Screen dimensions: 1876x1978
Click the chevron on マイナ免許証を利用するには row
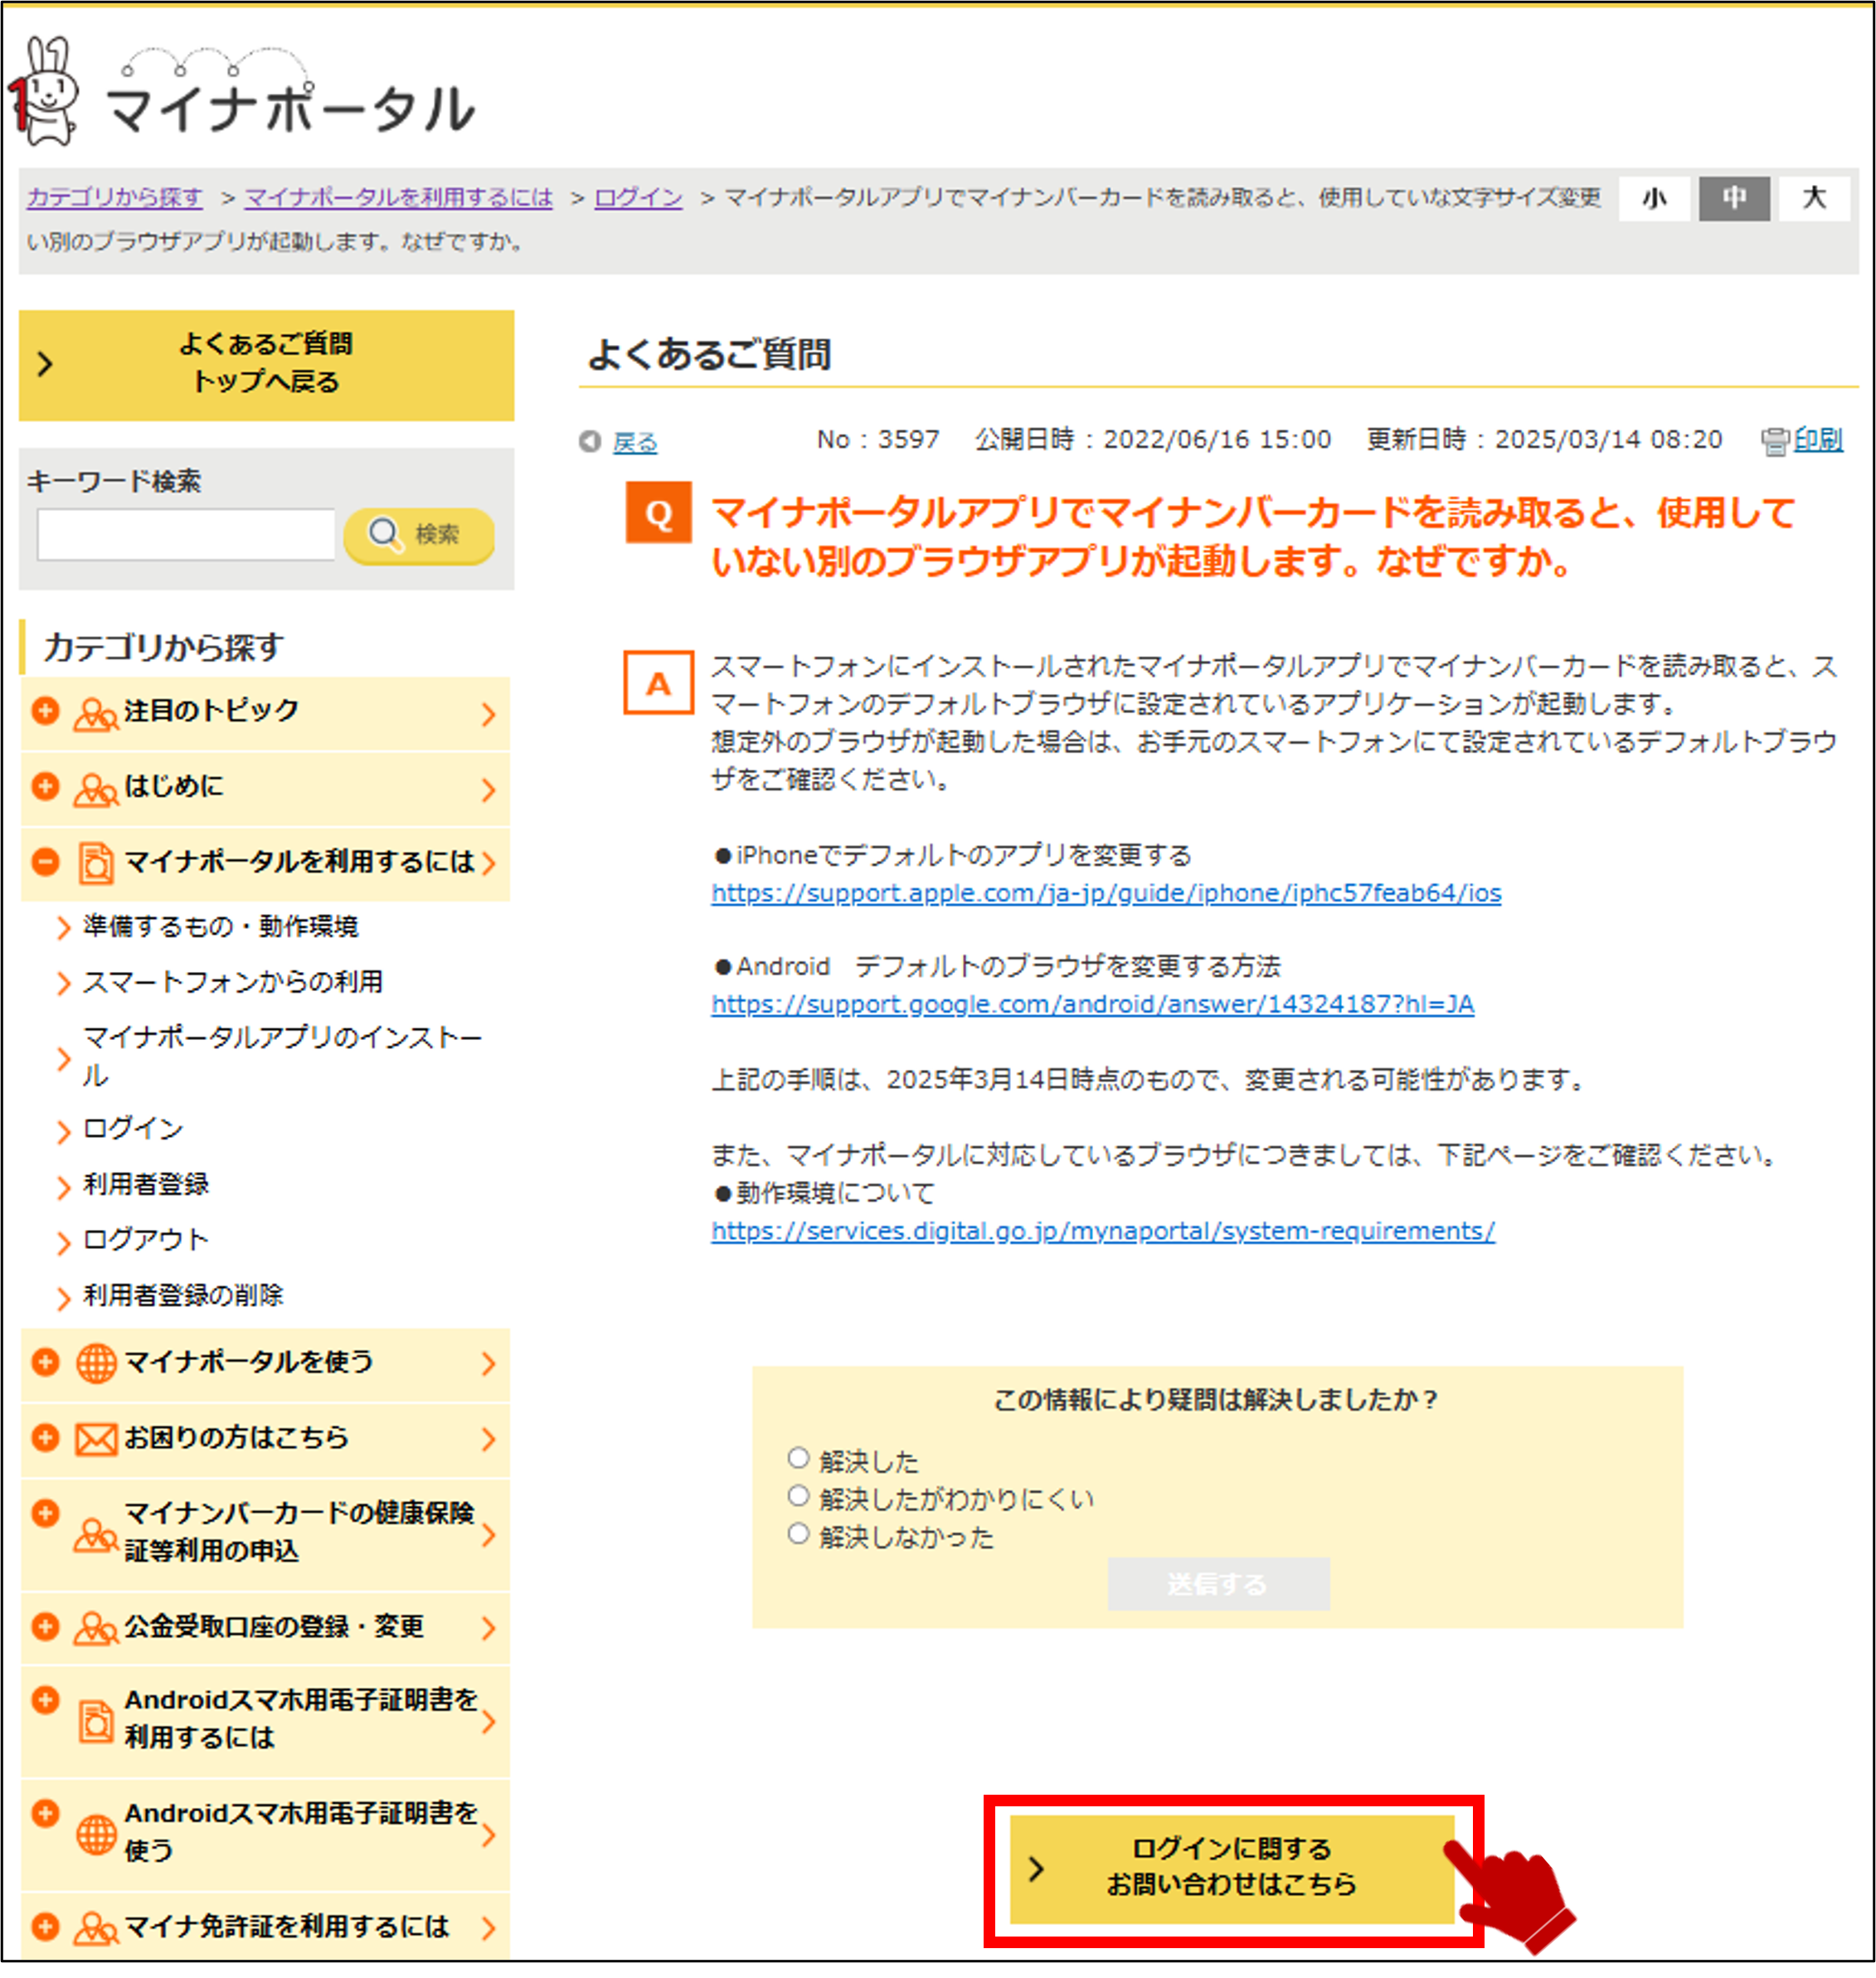point(489,1928)
